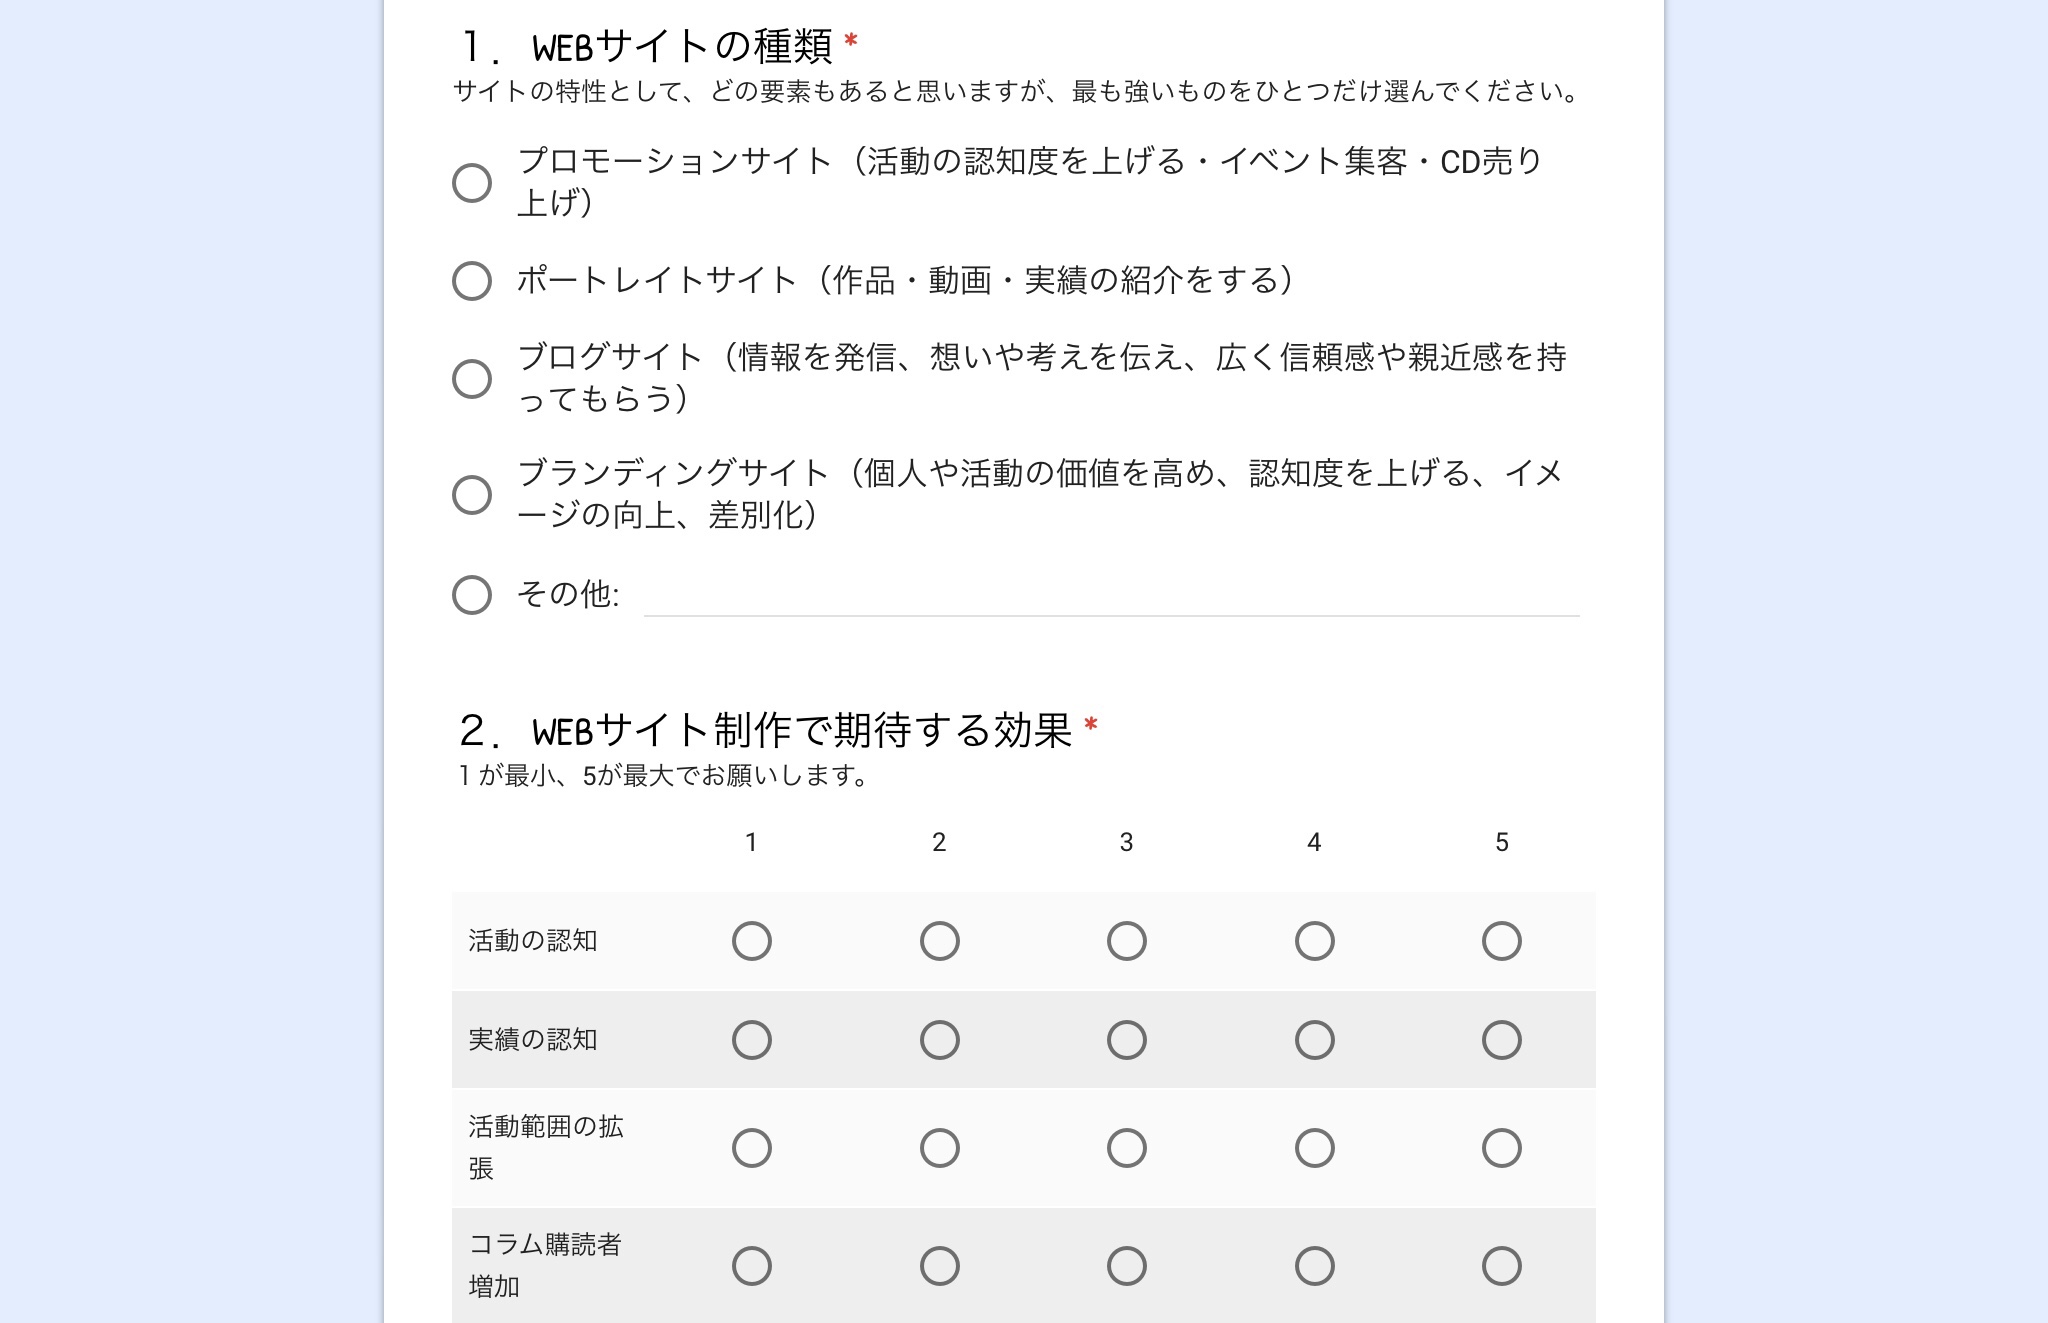Rate 活動の認知 as 5
This screenshot has height=1323, width=2048.
(x=1502, y=941)
